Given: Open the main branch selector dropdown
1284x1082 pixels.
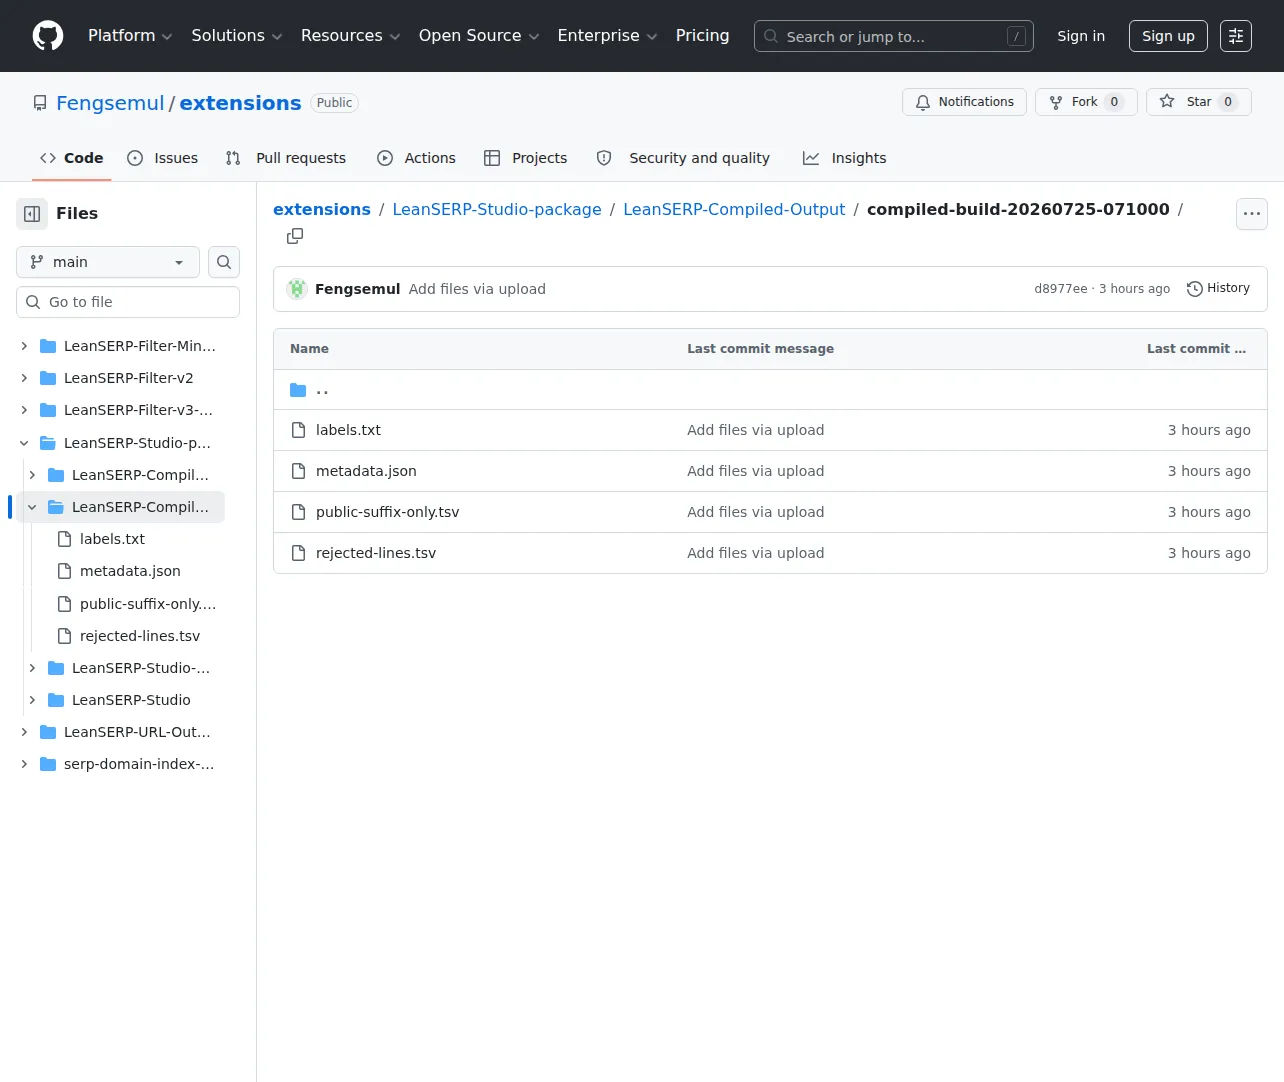Looking at the screenshot, I should 108,262.
